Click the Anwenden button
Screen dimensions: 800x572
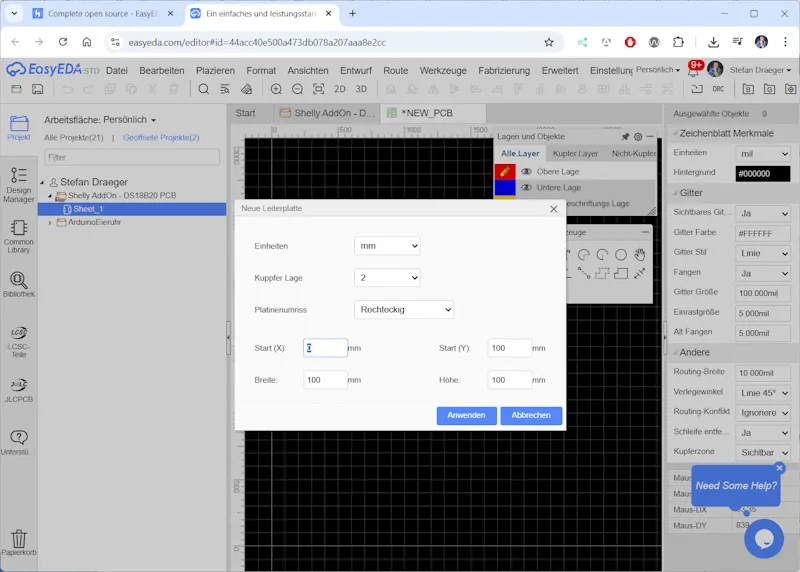click(x=466, y=415)
